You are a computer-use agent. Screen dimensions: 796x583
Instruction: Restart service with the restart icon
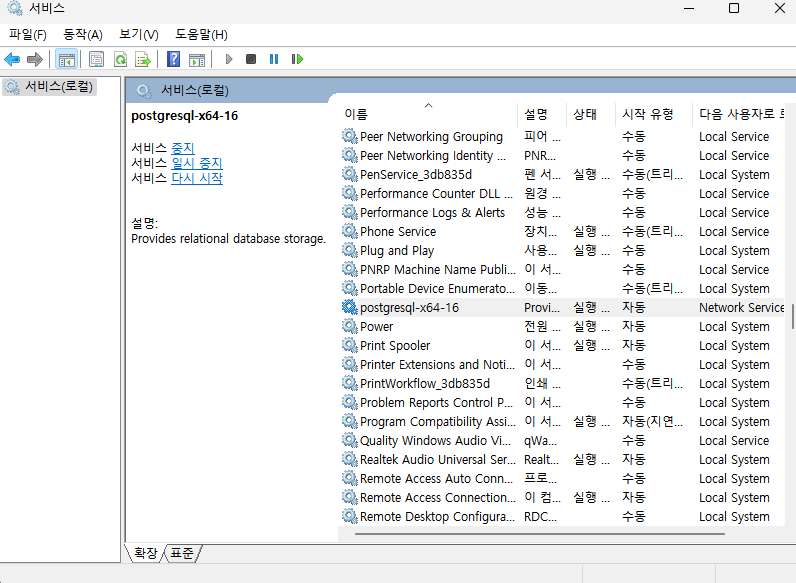point(297,59)
